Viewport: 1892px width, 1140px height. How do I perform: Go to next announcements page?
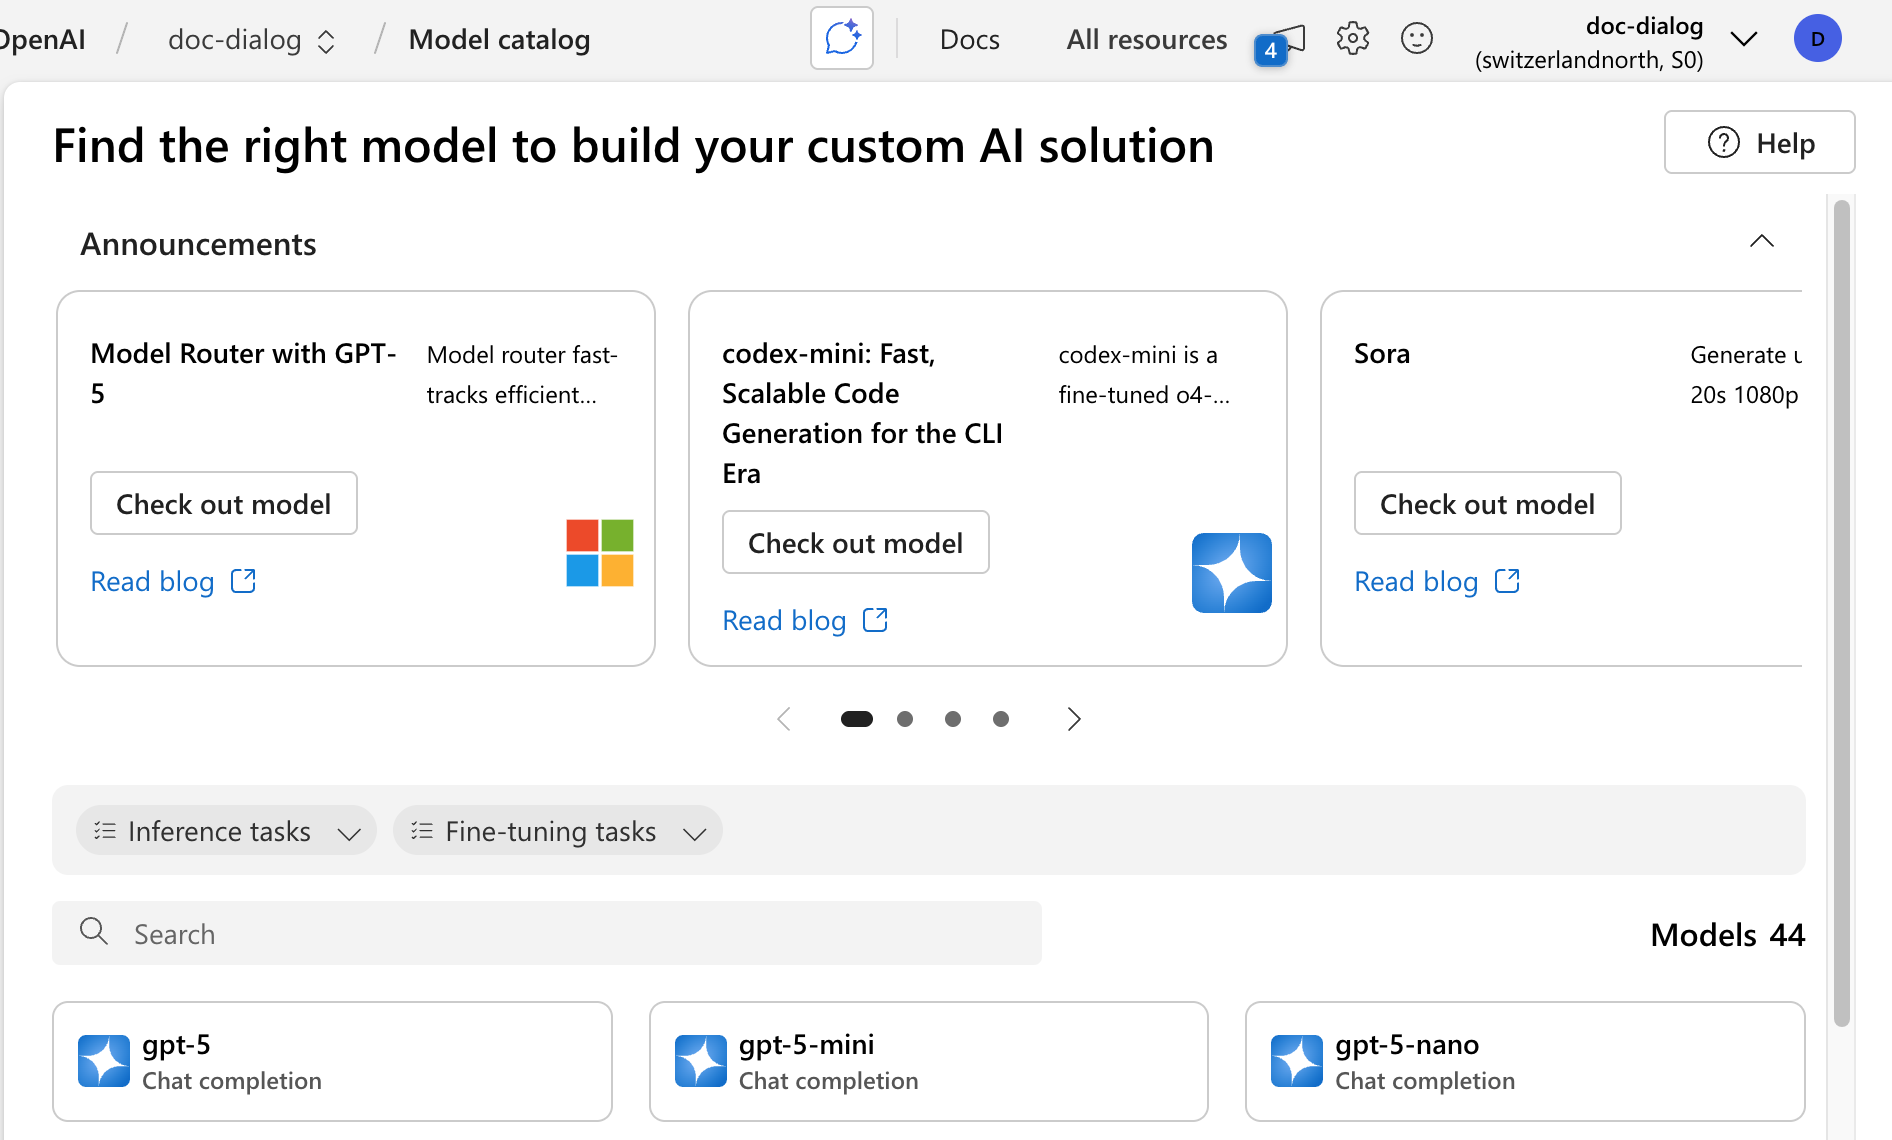click(1073, 719)
